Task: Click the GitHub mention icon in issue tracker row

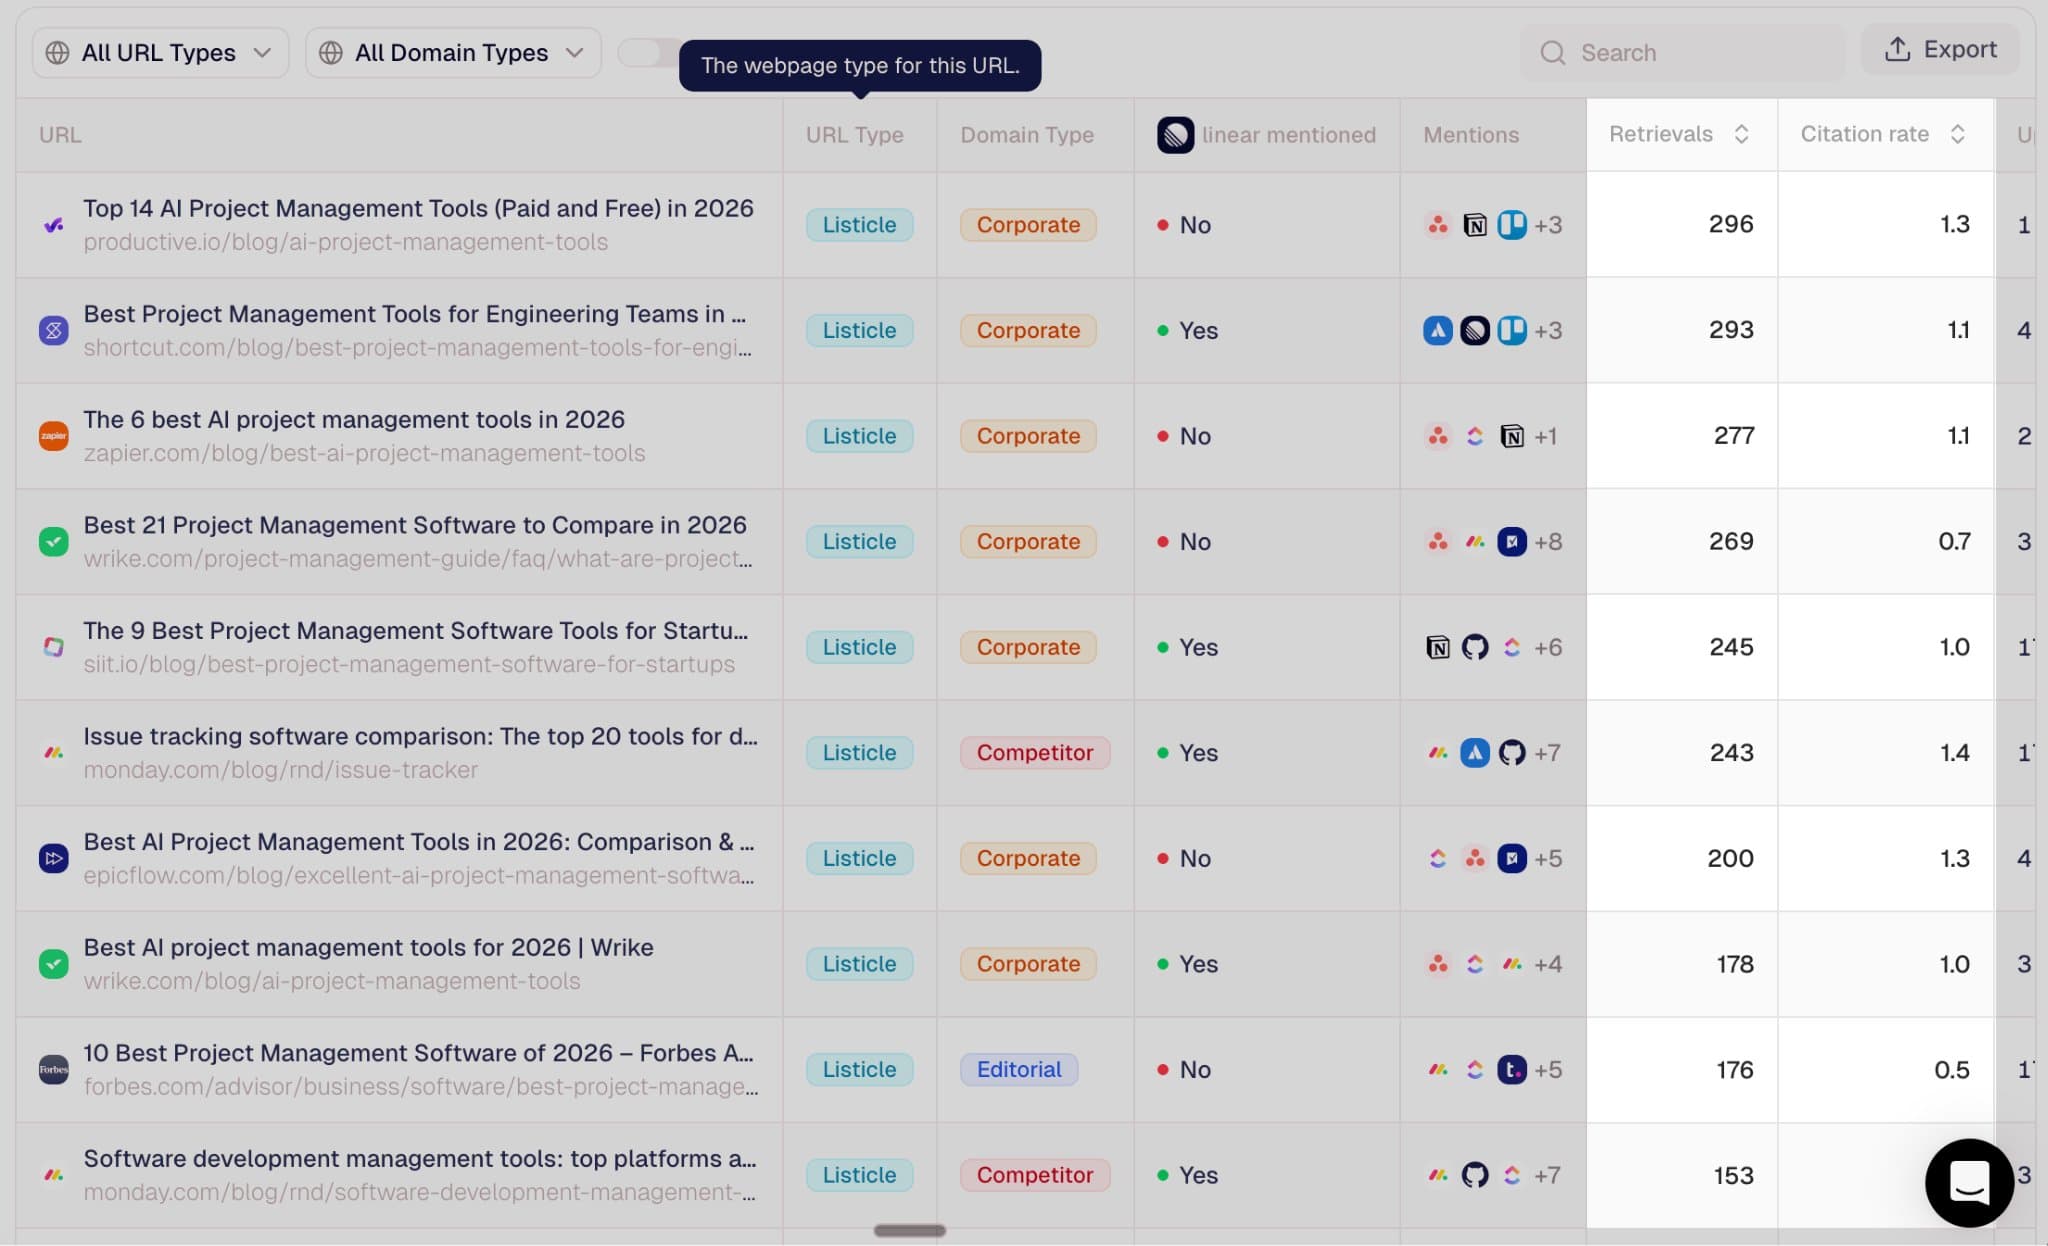Action: 1512,752
